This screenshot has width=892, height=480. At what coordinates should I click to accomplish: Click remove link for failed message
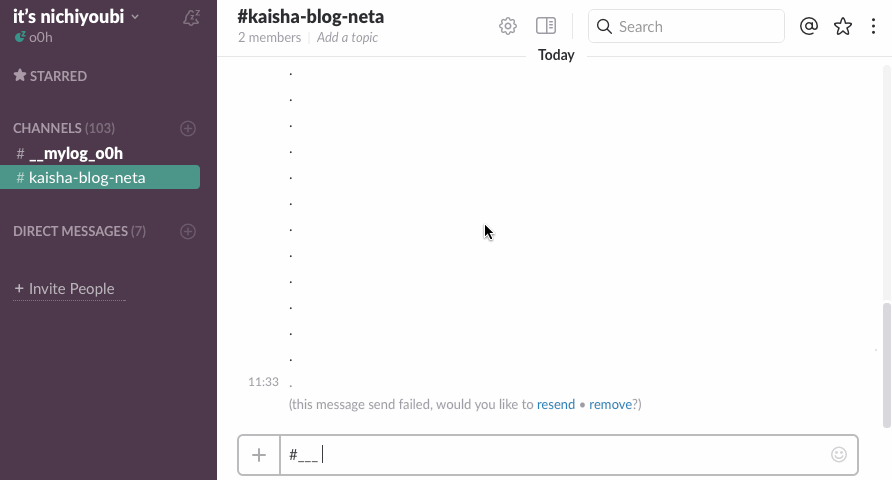(610, 404)
